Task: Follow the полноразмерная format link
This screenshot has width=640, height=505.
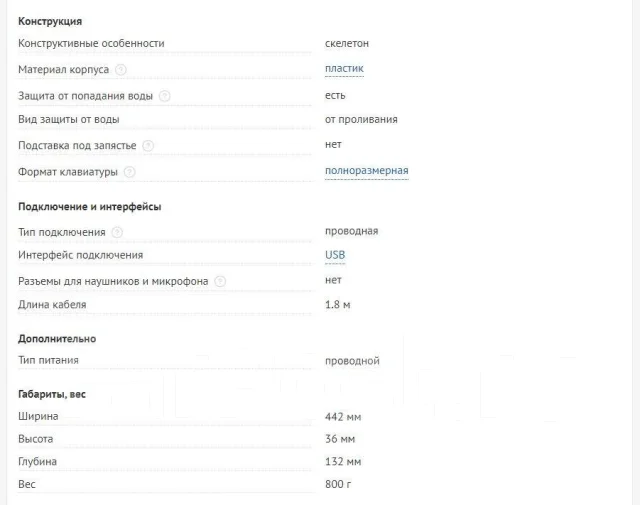Action: (x=367, y=171)
